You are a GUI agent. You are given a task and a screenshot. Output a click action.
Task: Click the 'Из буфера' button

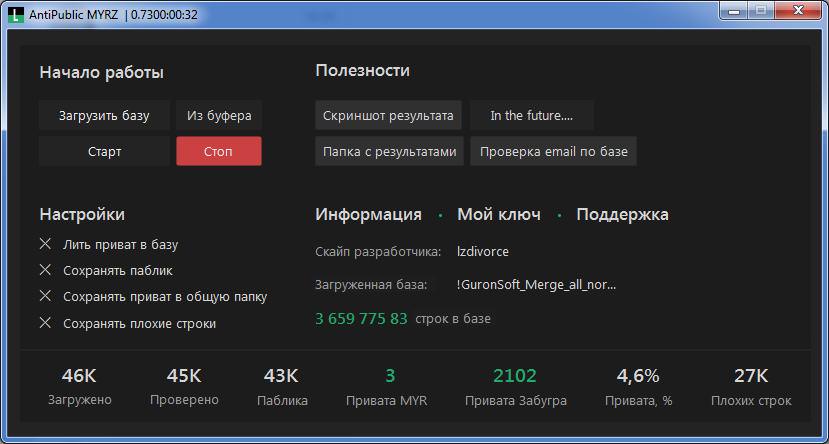(219, 116)
